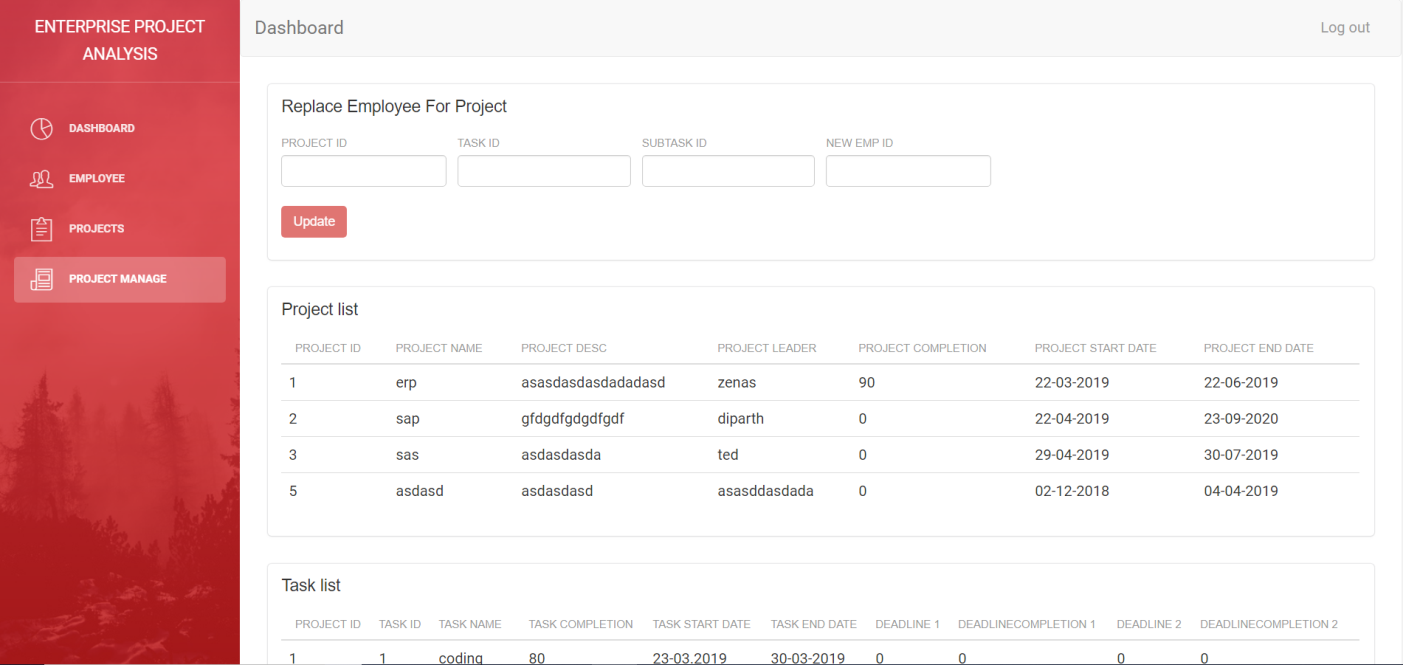
Task: Click the TASK START DATE column header
Action: coord(702,624)
